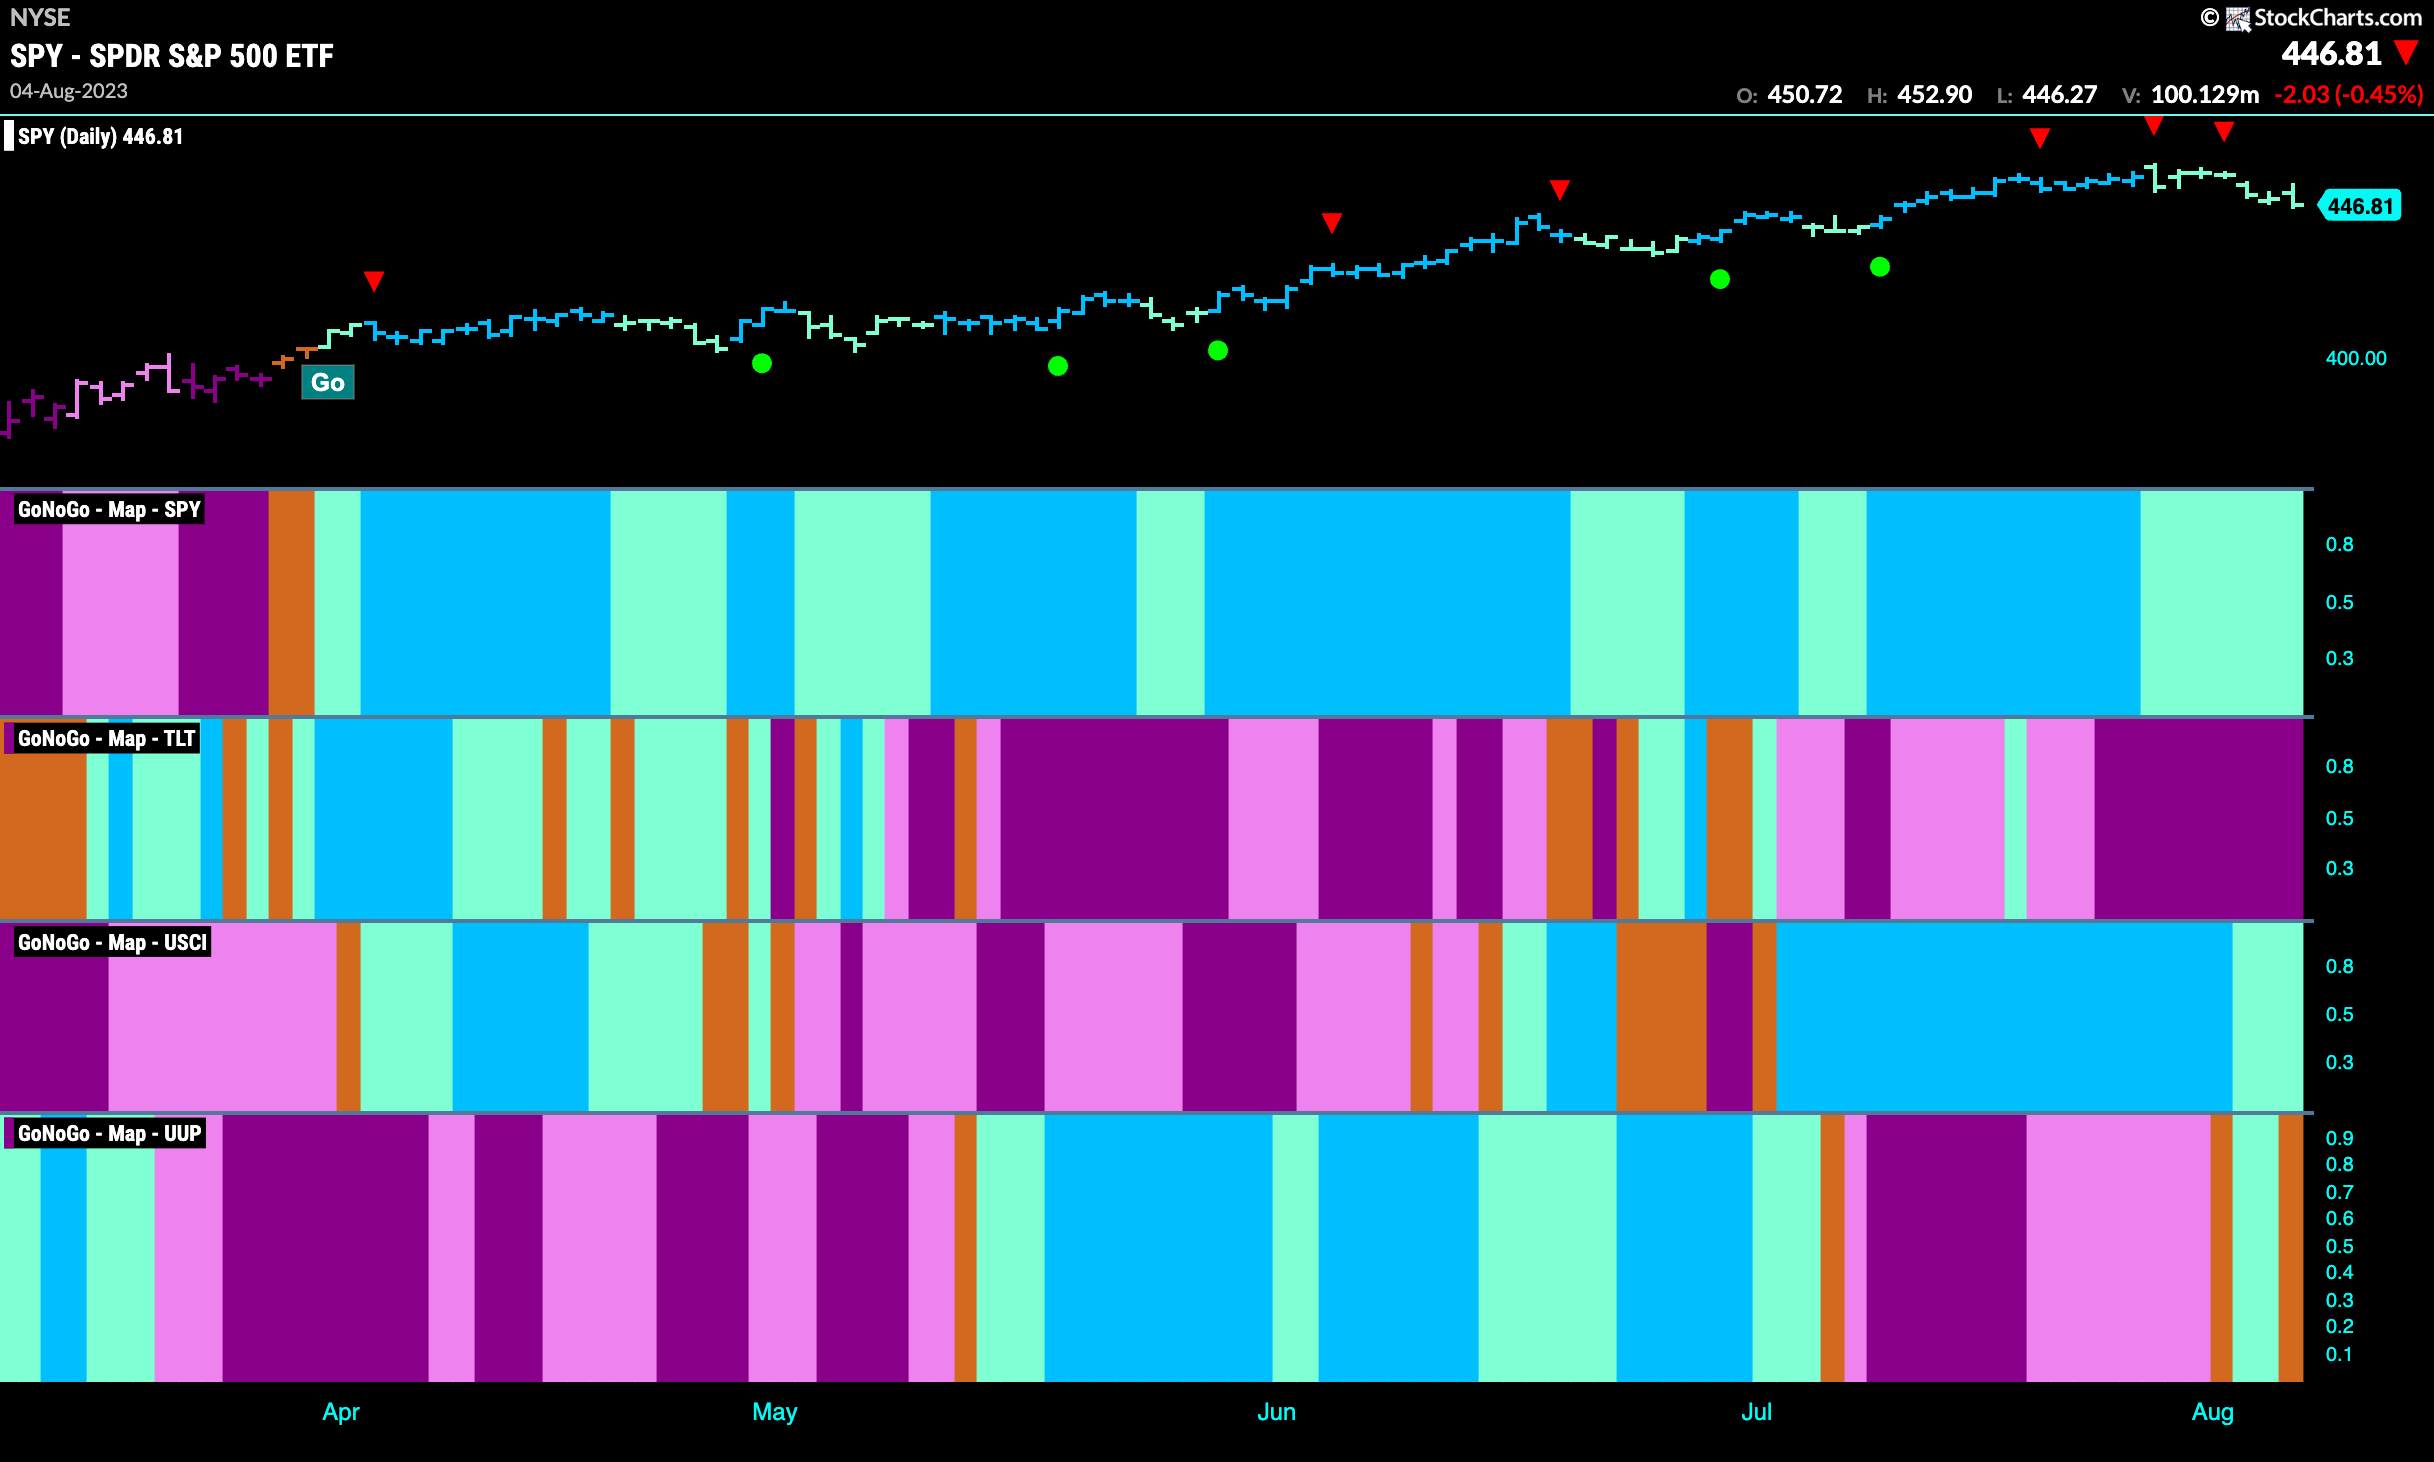The height and width of the screenshot is (1462, 2434).
Task: Click the green dot marker at start of May
Action: point(762,363)
